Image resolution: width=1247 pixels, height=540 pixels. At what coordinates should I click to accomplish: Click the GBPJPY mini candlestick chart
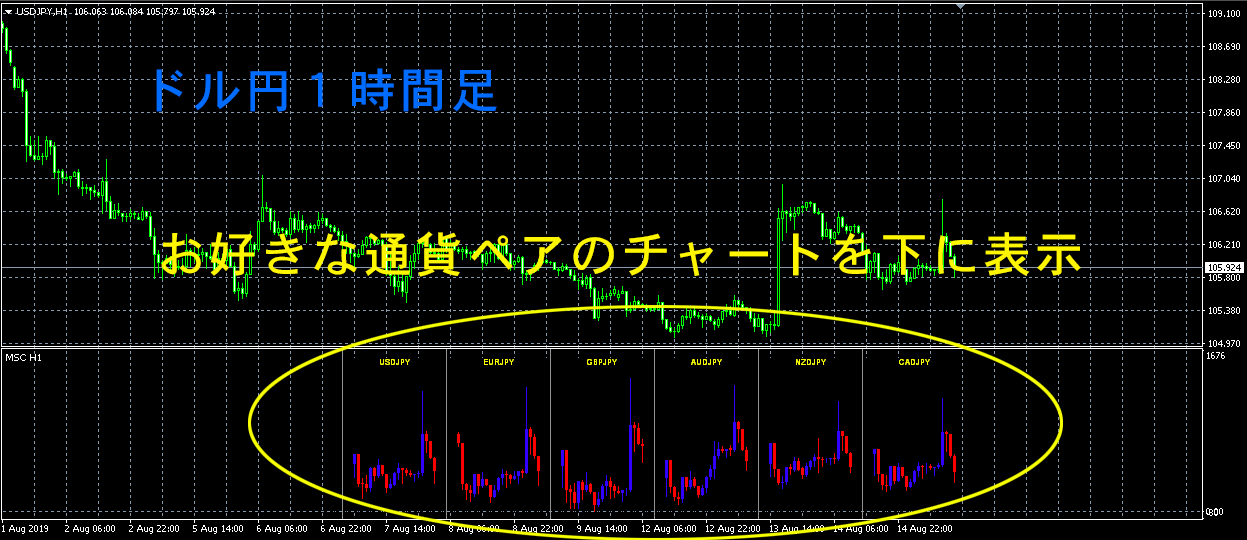click(x=602, y=446)
